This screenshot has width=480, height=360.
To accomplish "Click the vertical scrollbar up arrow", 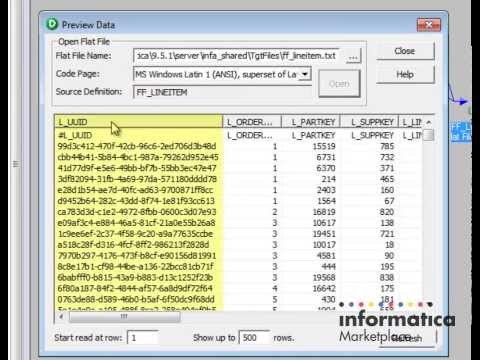I will tap(429, 122).
